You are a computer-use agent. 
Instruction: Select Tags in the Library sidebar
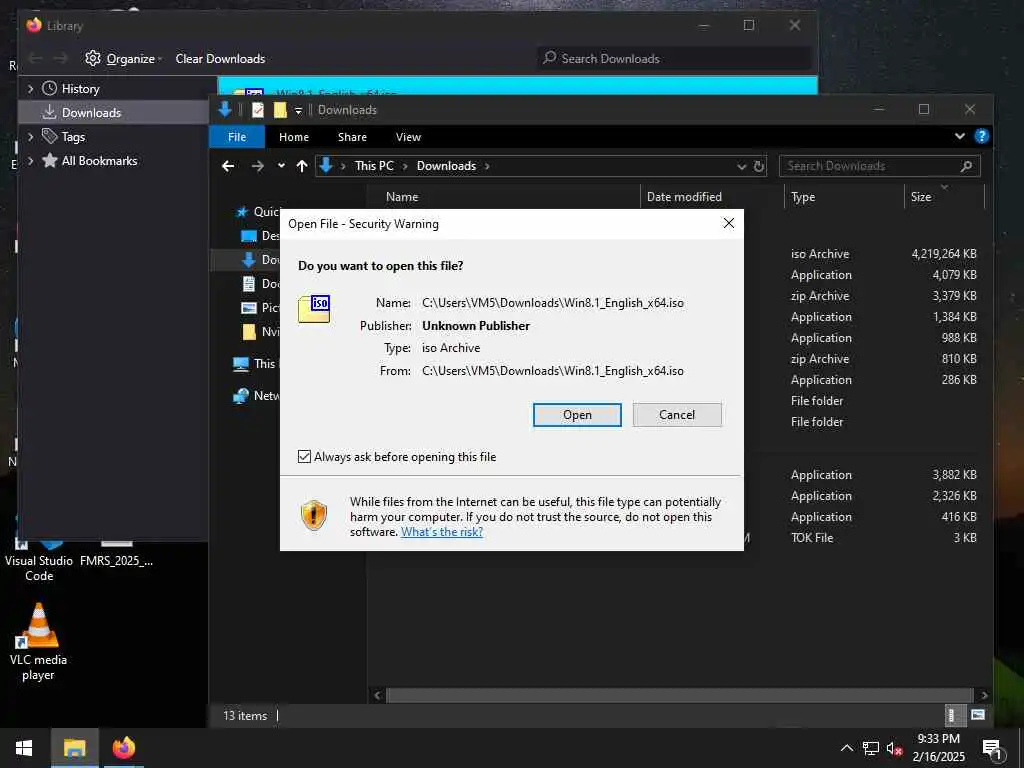[73, 136]
